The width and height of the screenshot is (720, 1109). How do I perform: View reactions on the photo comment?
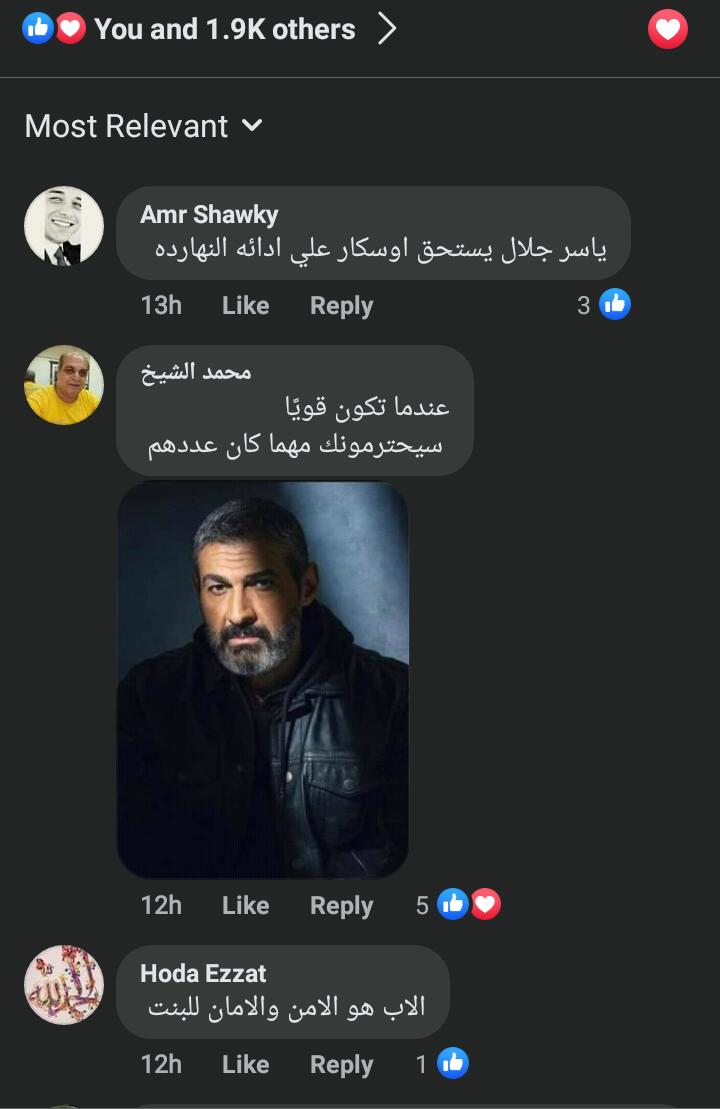click(x=468, y=905)
